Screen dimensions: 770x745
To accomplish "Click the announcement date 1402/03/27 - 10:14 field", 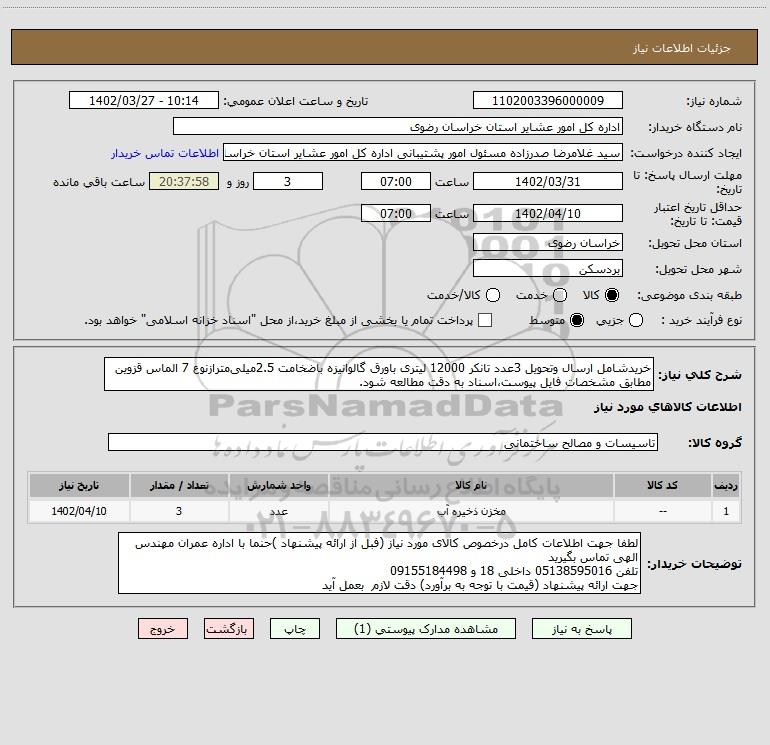I will click(144, 100).
